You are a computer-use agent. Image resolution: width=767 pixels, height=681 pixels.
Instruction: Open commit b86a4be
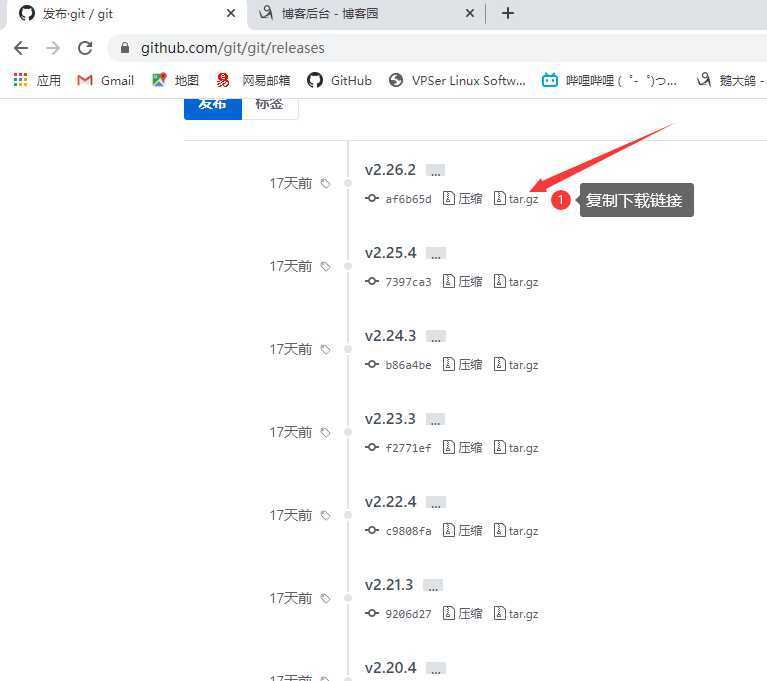click(408, 365)
